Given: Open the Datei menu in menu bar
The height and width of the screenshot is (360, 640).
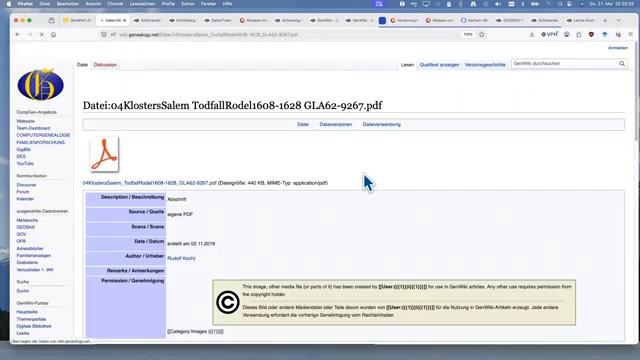Looking at the screenshot, I should (45, 4).
